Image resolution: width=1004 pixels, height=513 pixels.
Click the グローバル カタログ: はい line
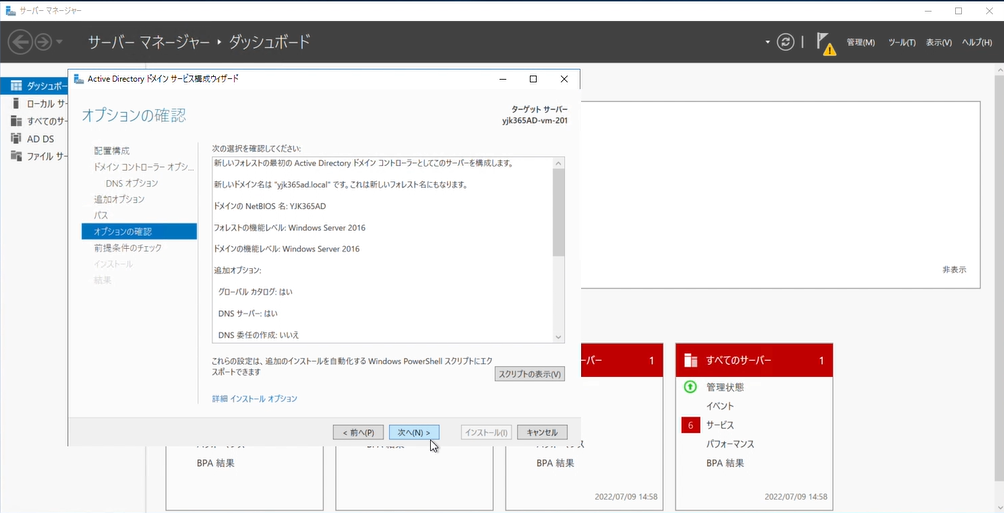[x=255, y=292]
